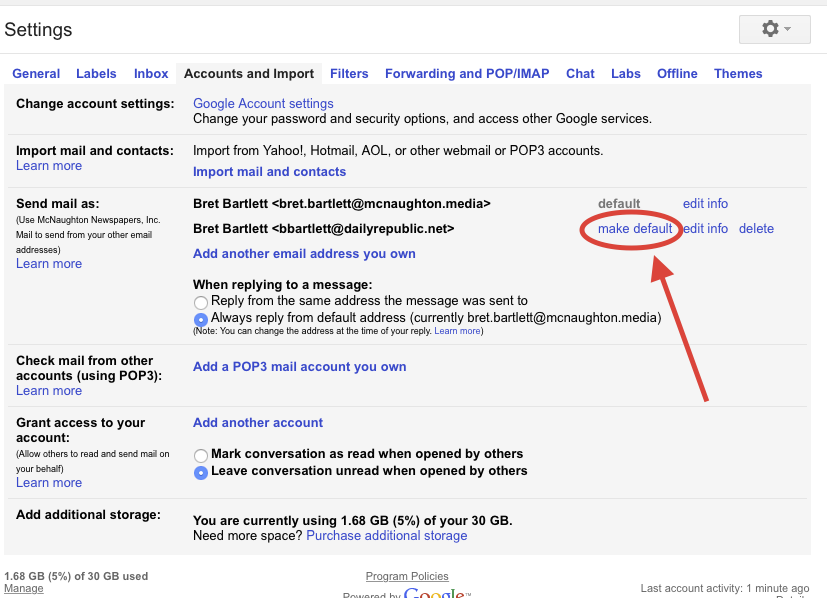Select Leave conversation unread option

(201, 472)
